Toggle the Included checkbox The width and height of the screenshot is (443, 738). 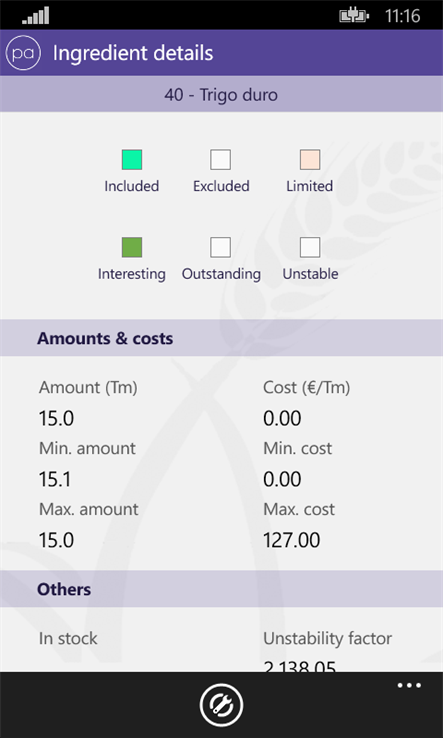pos(132,160)
